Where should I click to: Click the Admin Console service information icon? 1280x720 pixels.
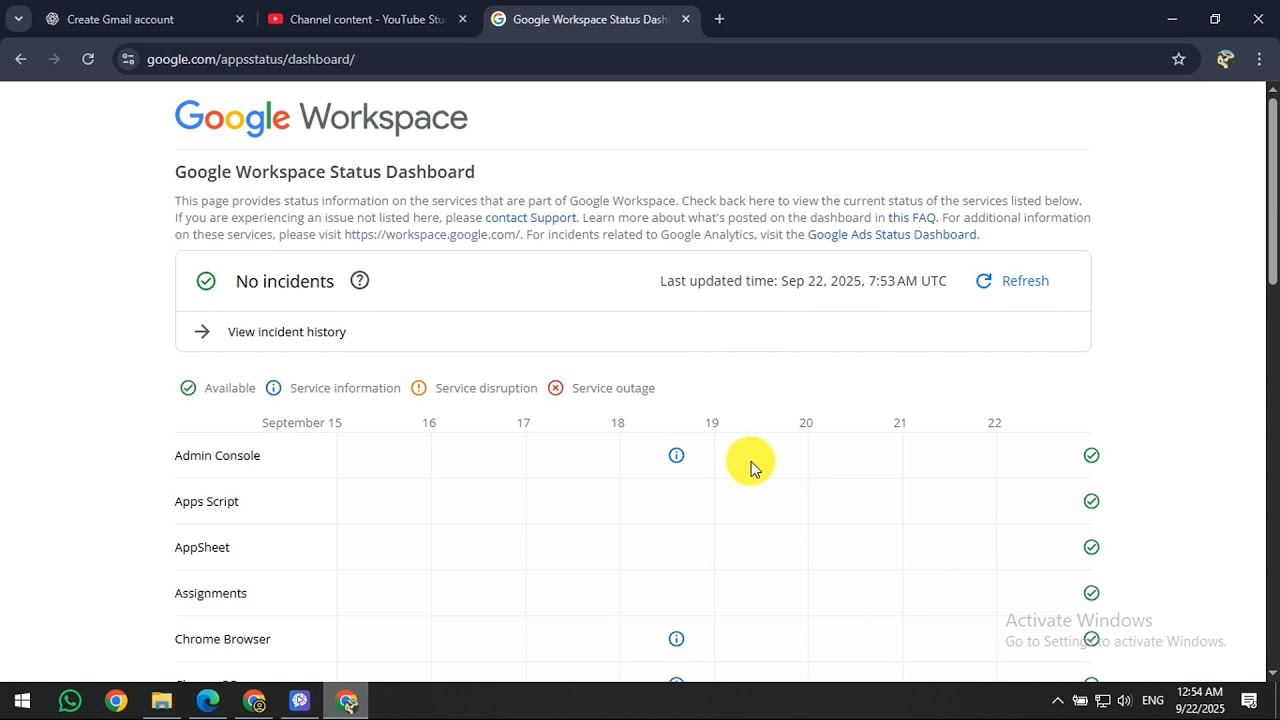(x=676, y=455)
